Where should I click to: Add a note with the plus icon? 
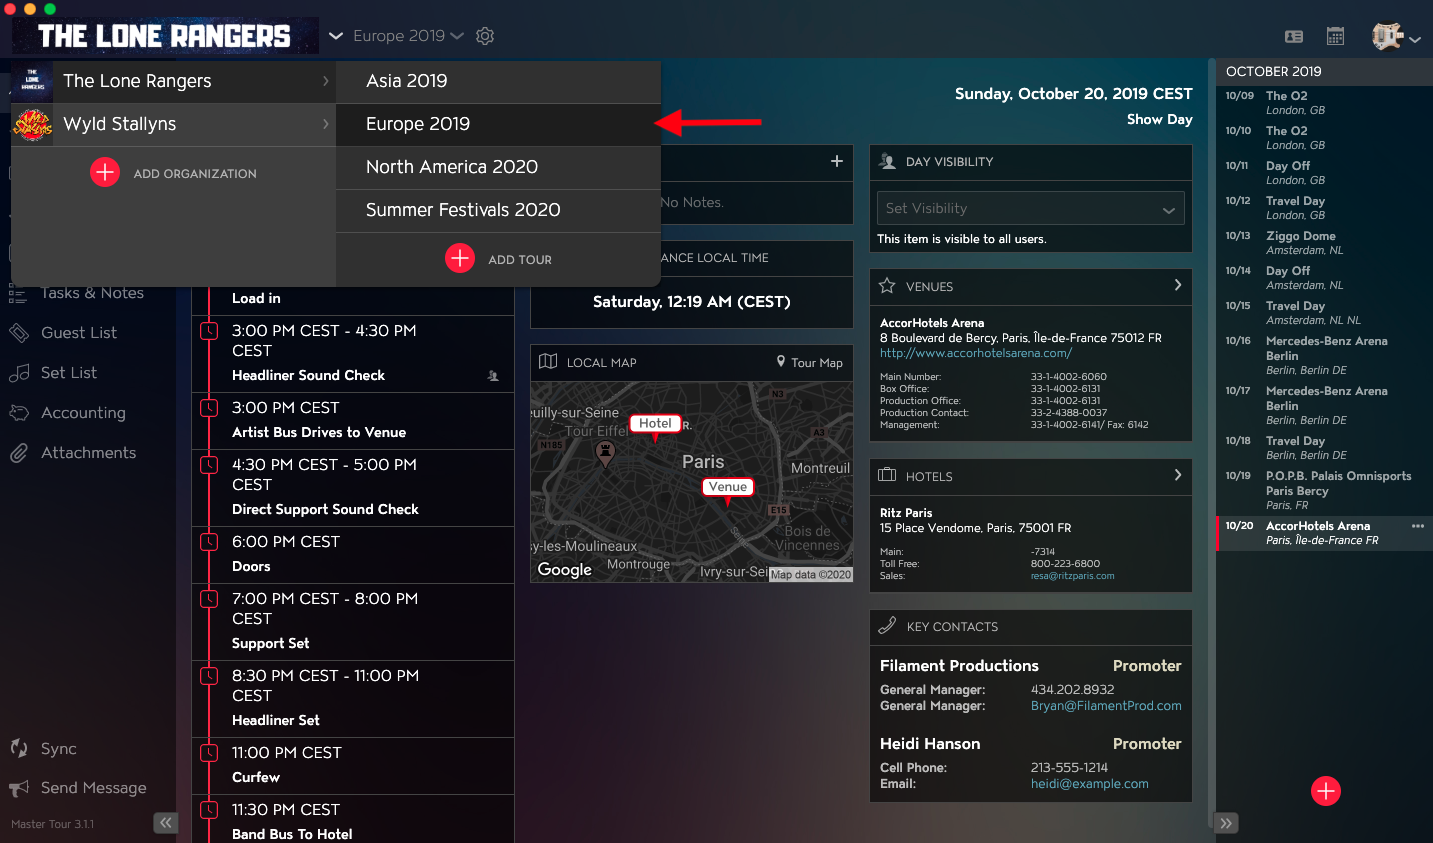tap(837, 161)
